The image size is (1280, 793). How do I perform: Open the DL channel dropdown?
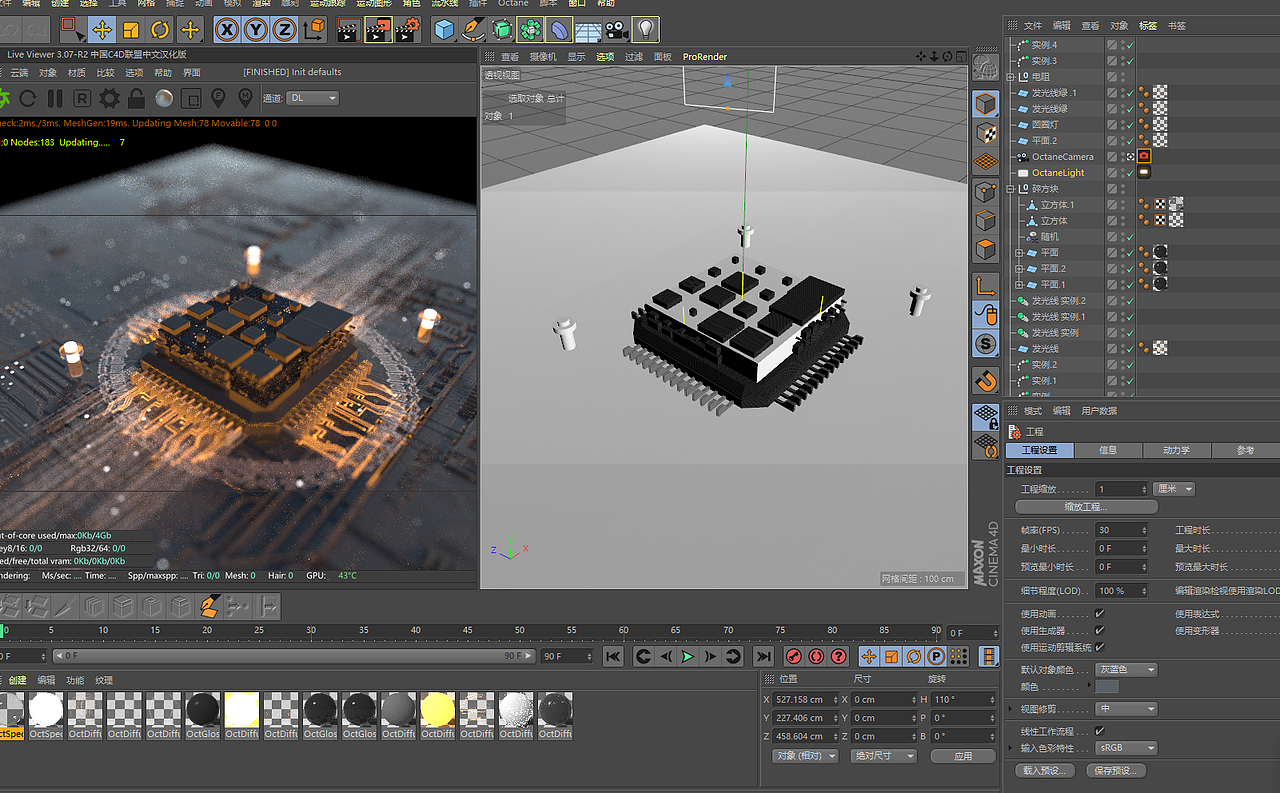tap(313, 98)
